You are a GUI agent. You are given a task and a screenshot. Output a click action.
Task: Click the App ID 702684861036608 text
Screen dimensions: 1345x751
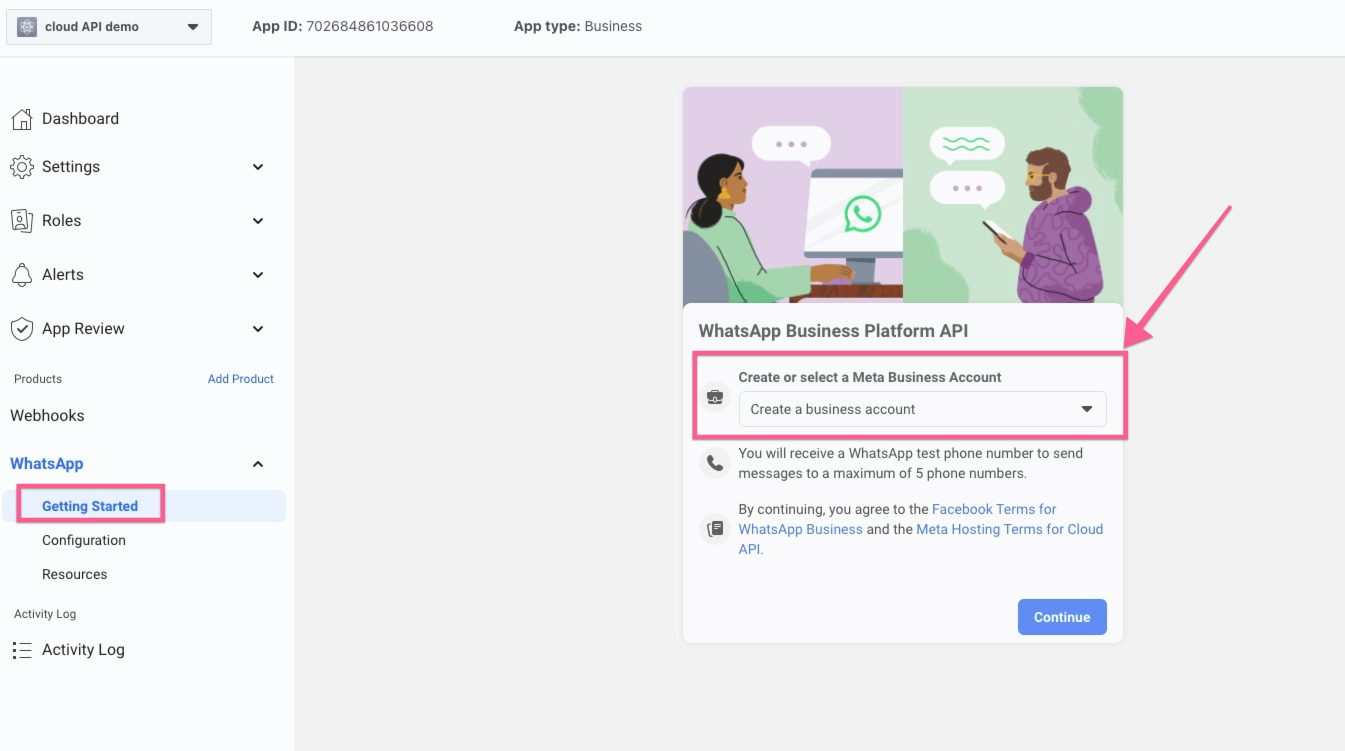[x=343, y=27]
